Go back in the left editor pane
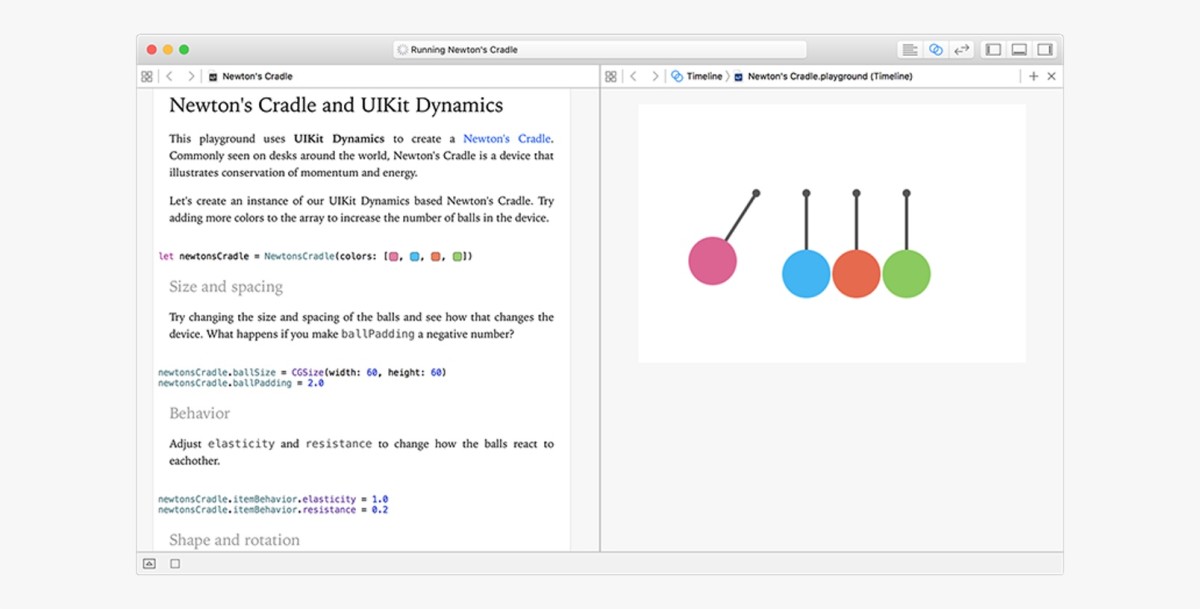This screenshot has width=1200, height=609. coord(170,76)
